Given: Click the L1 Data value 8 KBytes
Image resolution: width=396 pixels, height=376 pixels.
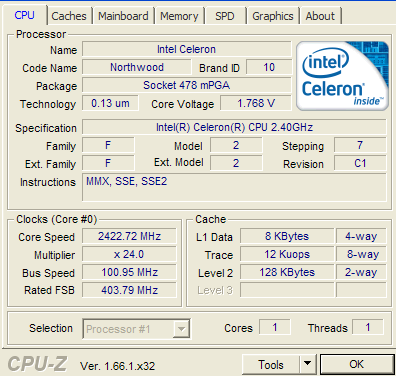Looking at the screenshot, I should (287, 236).
